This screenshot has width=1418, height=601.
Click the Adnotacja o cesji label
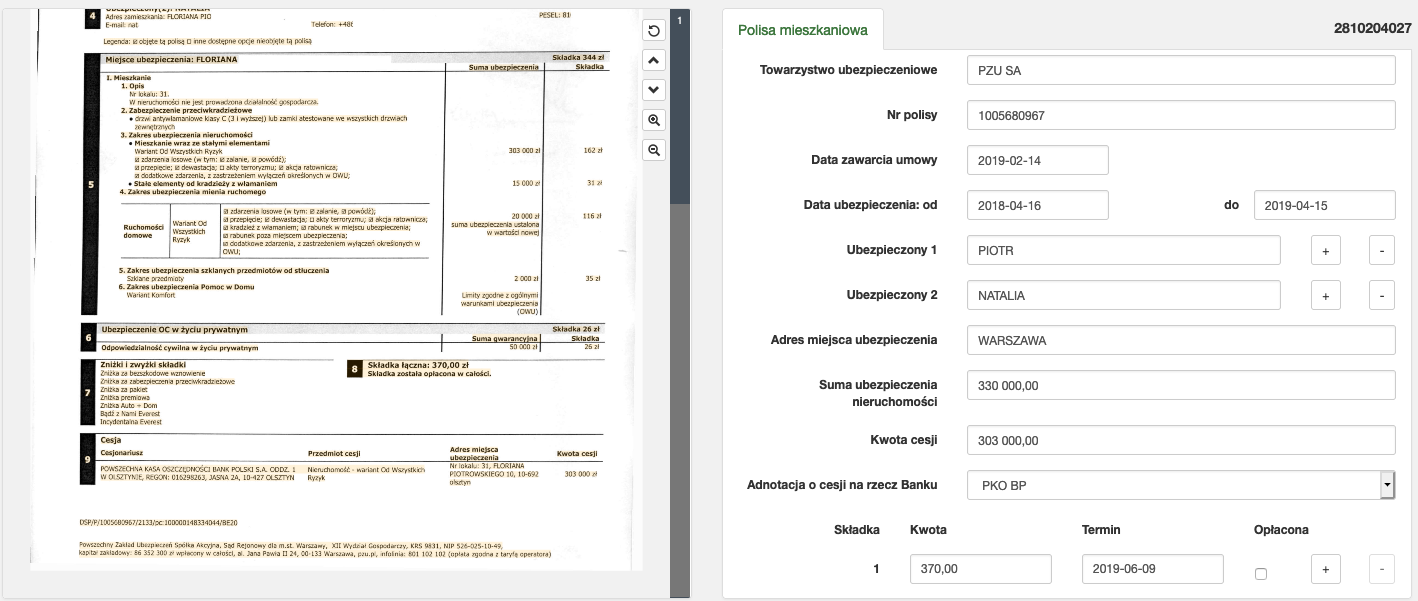pos(842,485)
